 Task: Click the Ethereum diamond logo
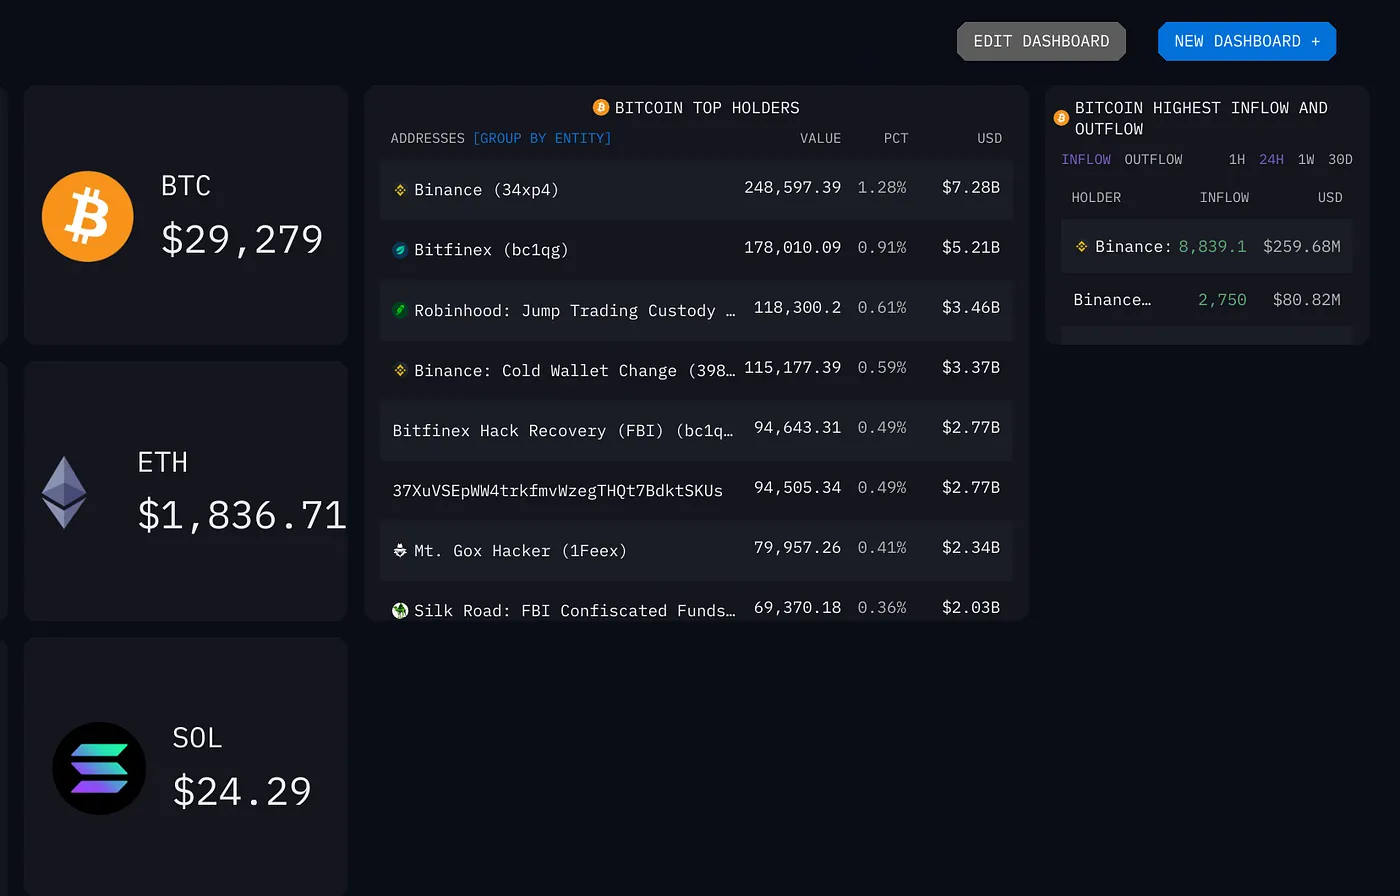(64, 493)
